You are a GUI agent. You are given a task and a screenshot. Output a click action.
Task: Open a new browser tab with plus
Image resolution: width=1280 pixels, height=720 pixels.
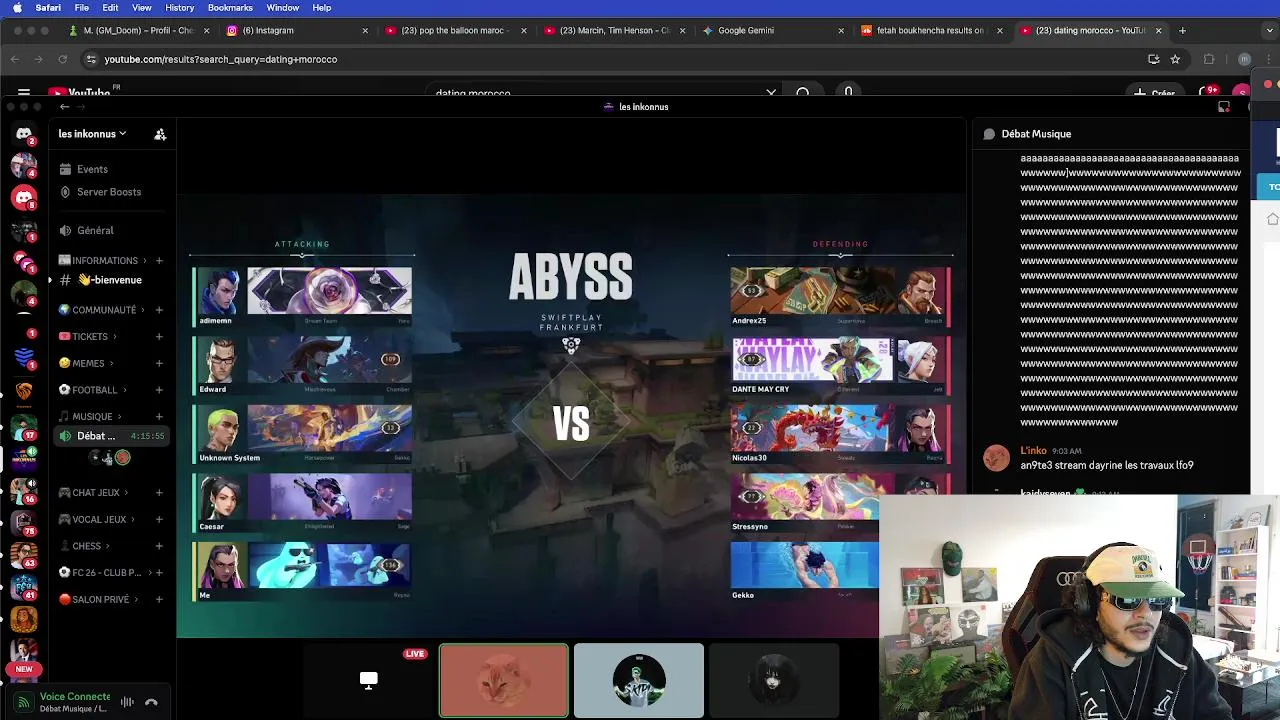pyautogui.click(x=1182, y=30)
